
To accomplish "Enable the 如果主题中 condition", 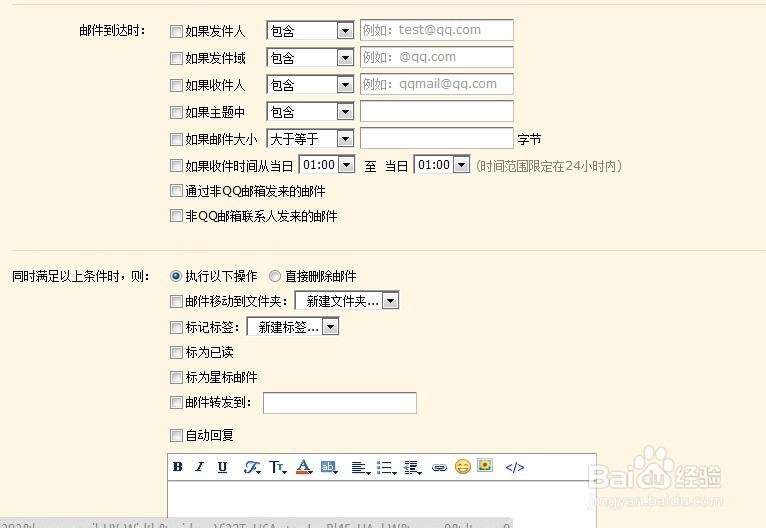I will coord(176,112).
